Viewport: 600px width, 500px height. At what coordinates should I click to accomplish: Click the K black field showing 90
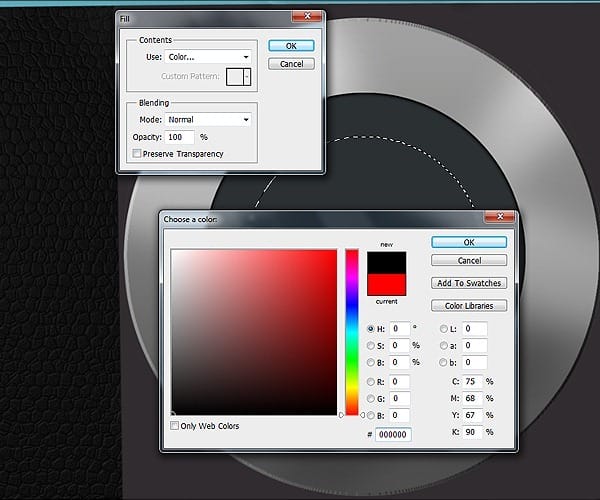(472, 432)
